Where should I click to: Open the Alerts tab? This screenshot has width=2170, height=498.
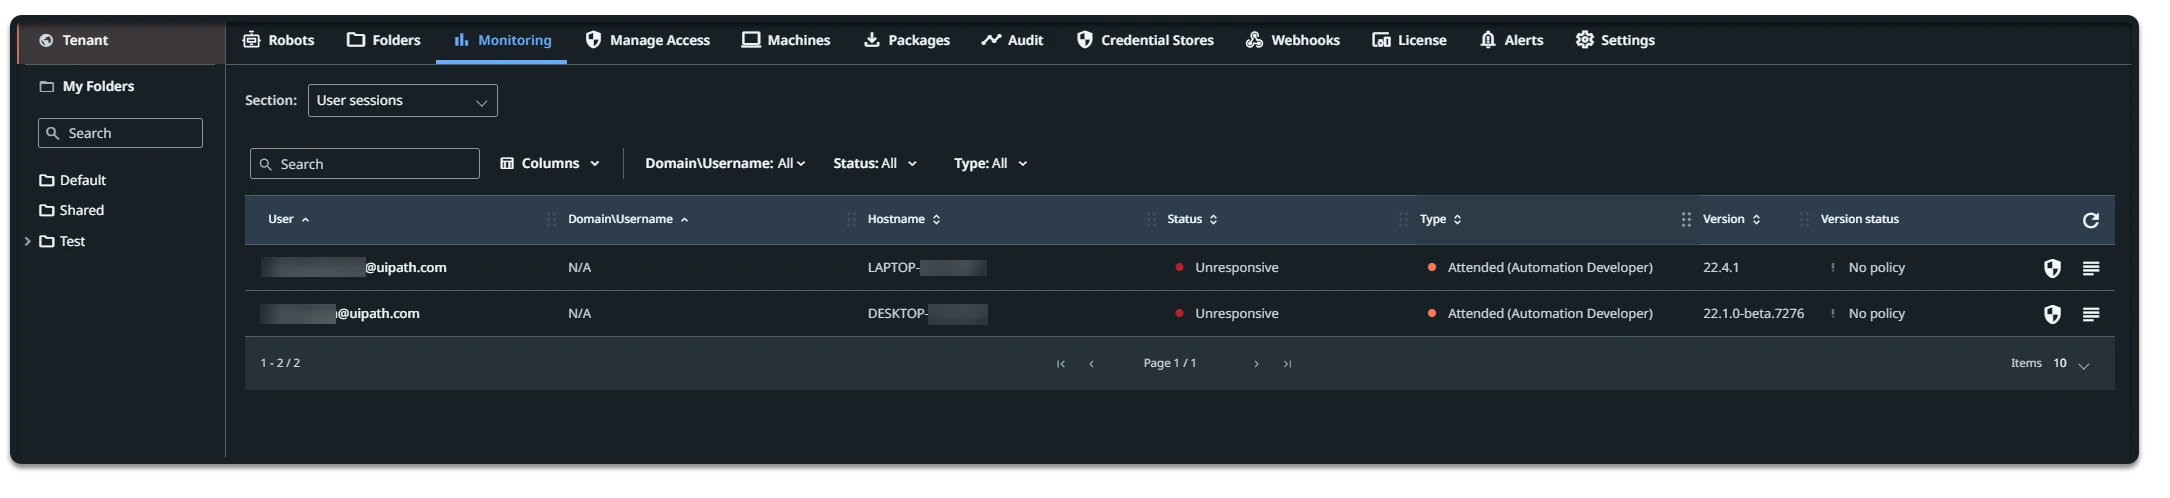(x=1511, y=40)
